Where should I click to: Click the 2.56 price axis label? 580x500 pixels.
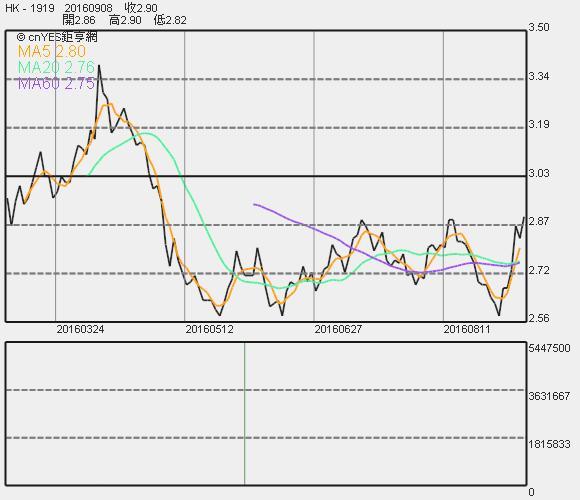539,318
